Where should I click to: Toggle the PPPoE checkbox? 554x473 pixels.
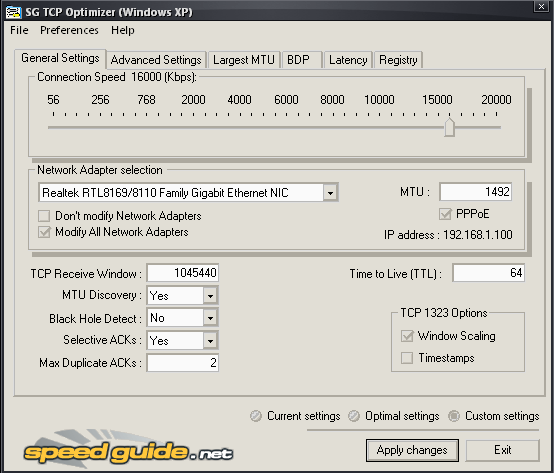pos(445,214)
